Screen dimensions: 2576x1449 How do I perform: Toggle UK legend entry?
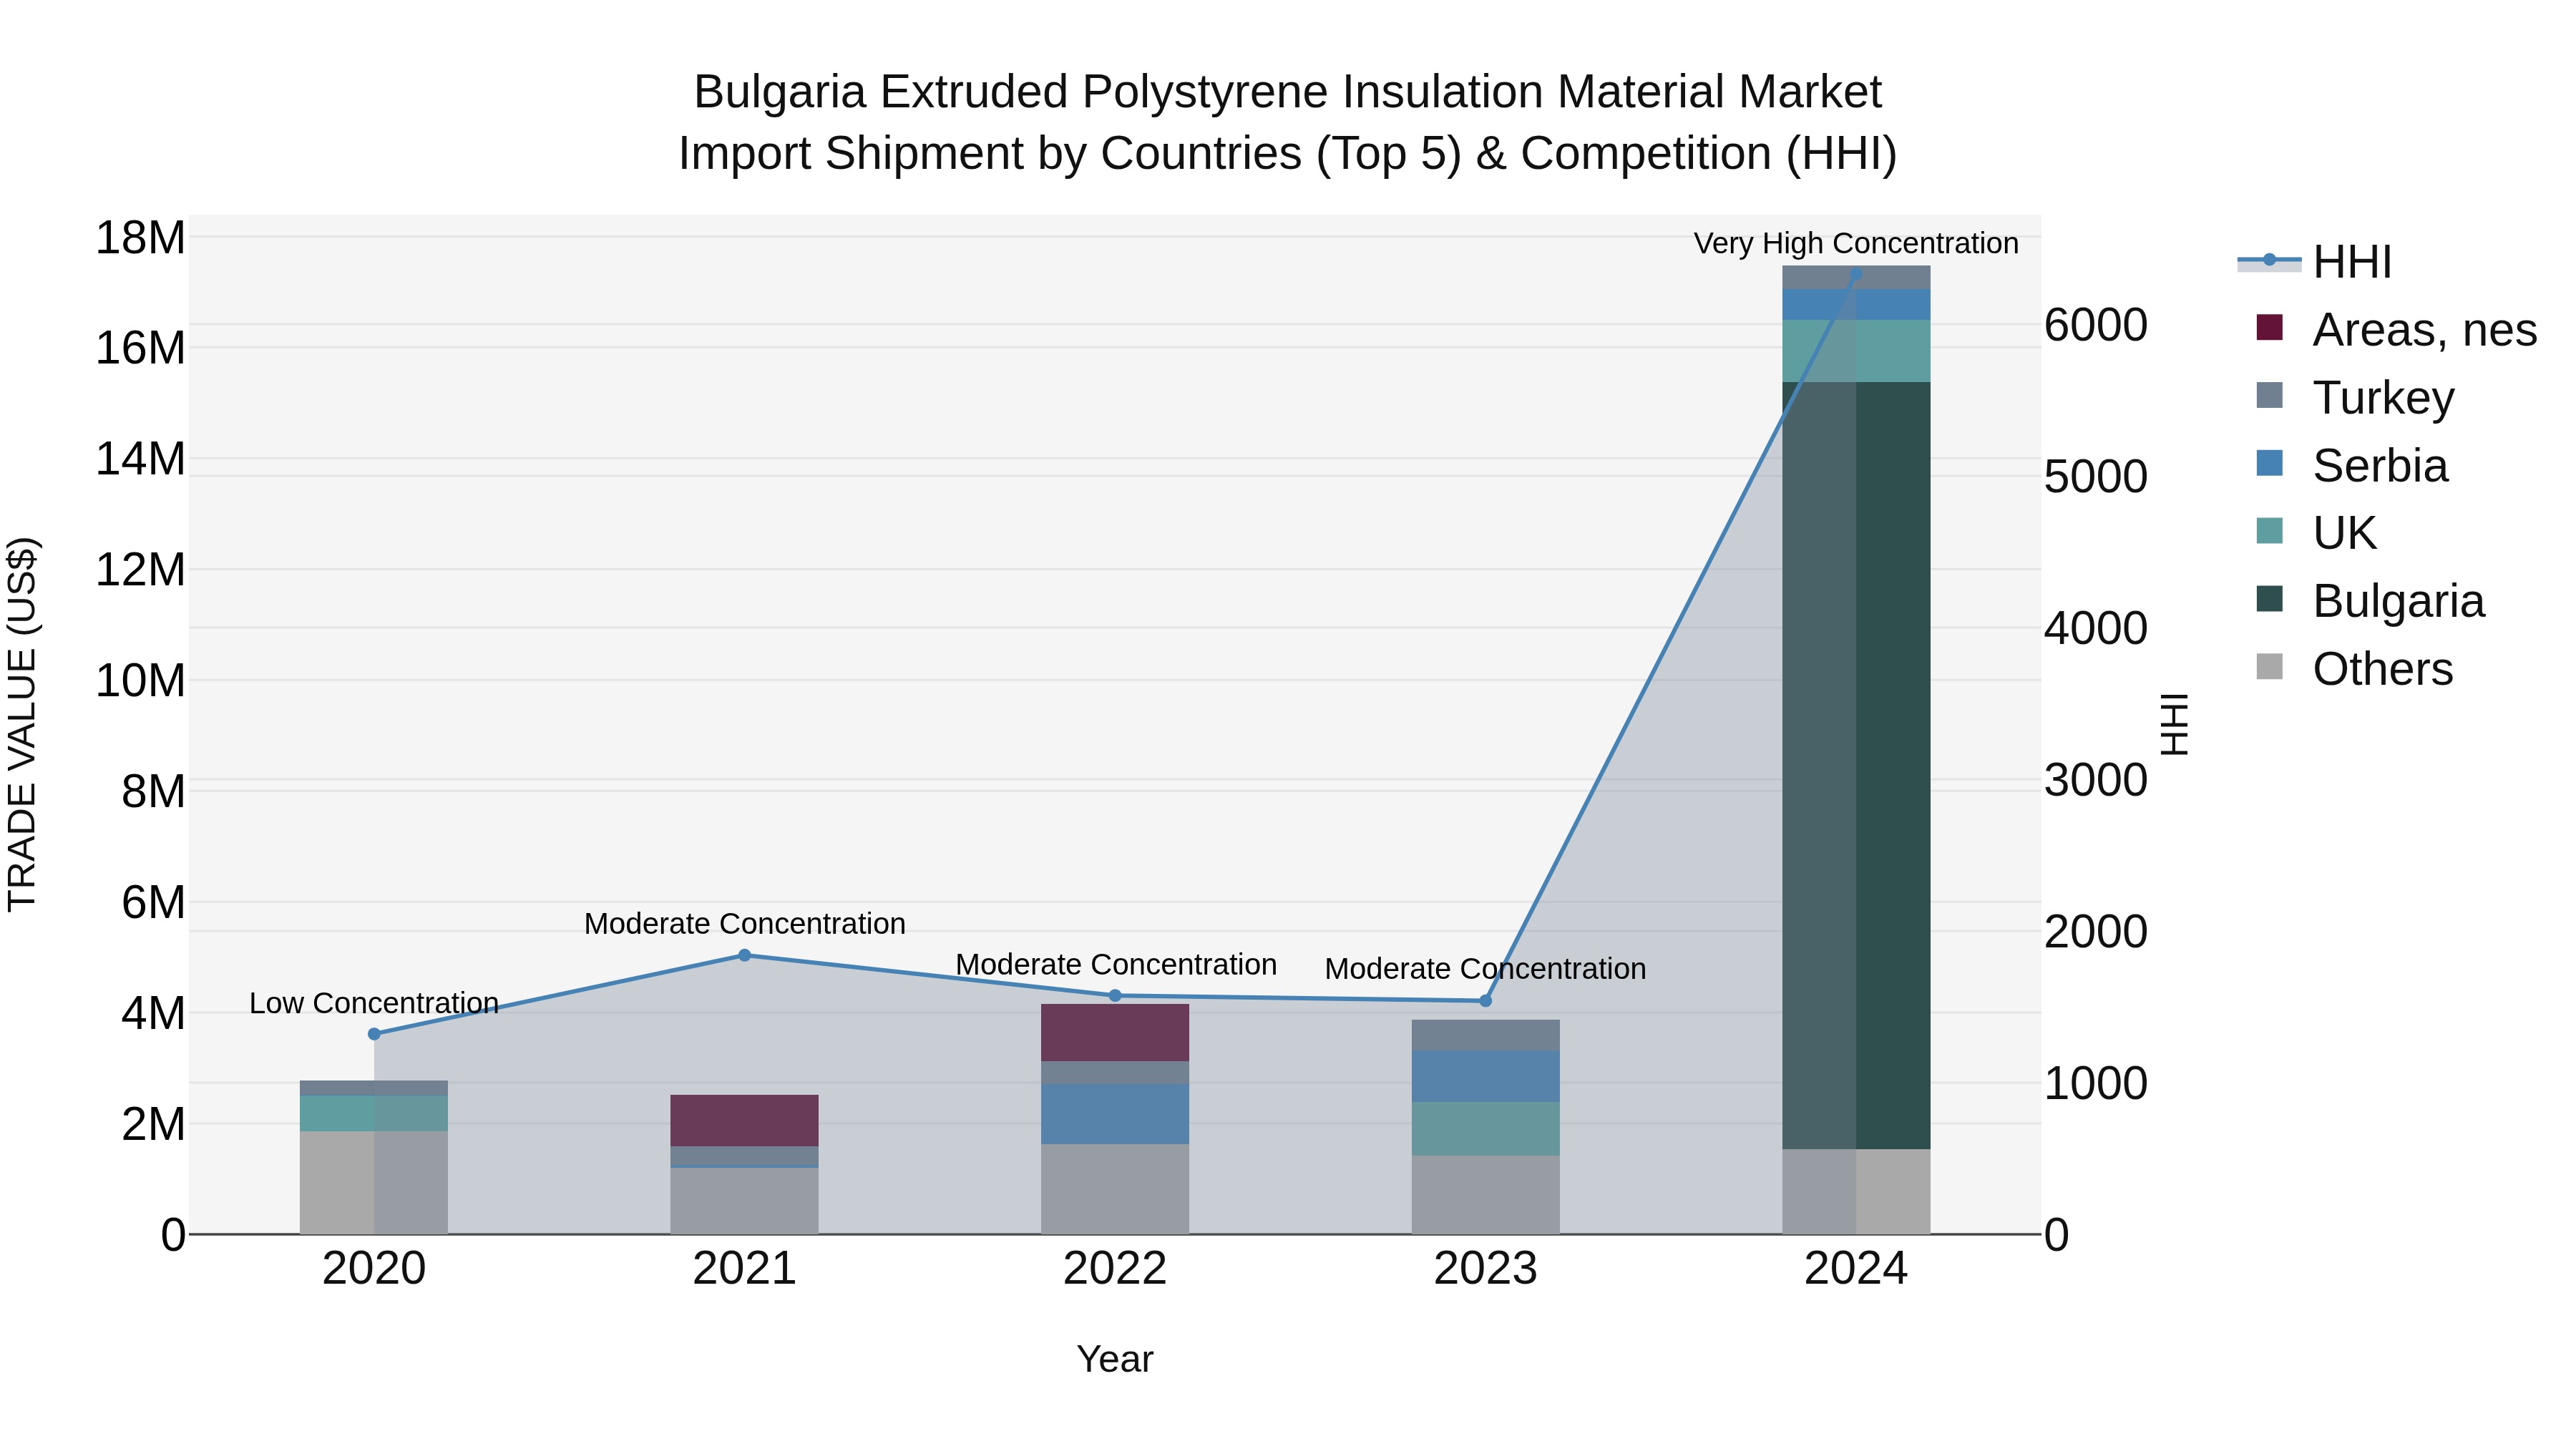(2316, 532)
